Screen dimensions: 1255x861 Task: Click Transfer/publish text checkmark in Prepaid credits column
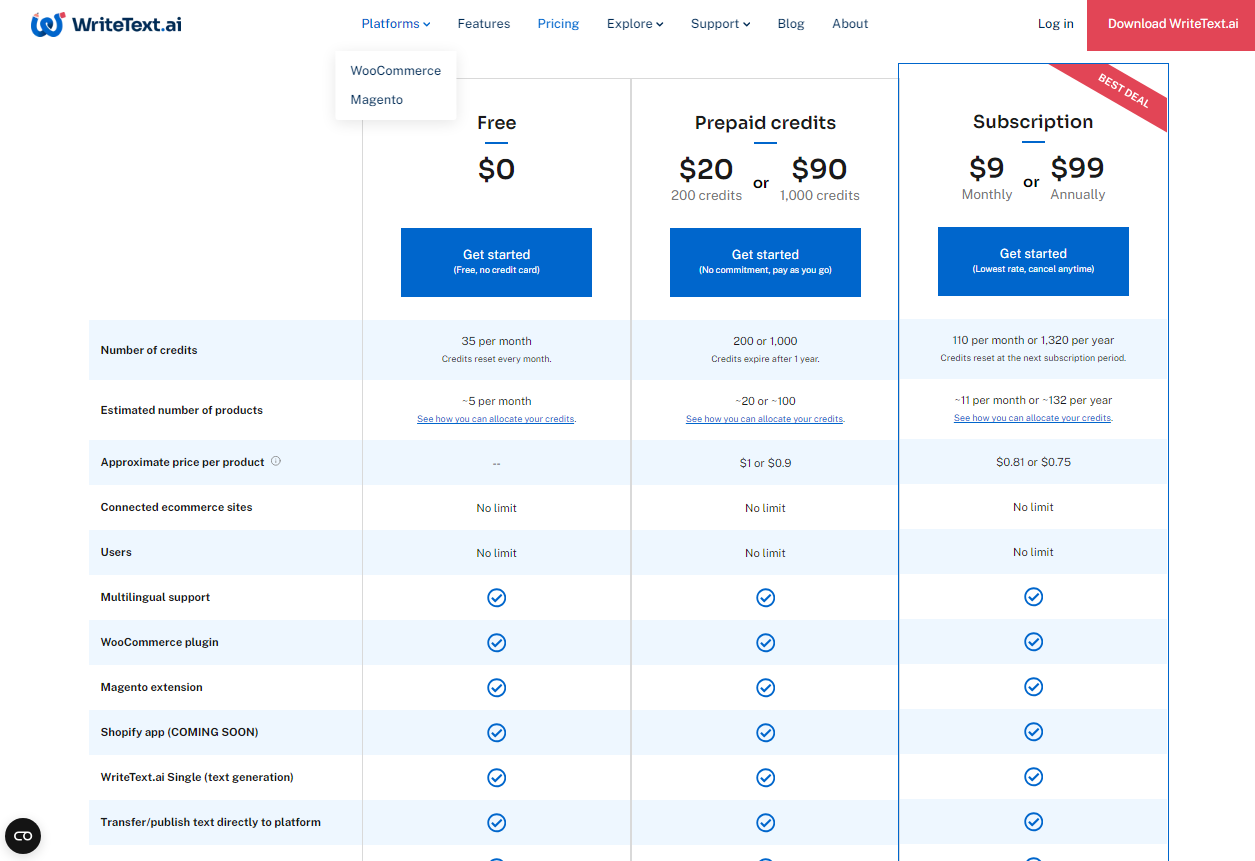[x=765, y=822]
